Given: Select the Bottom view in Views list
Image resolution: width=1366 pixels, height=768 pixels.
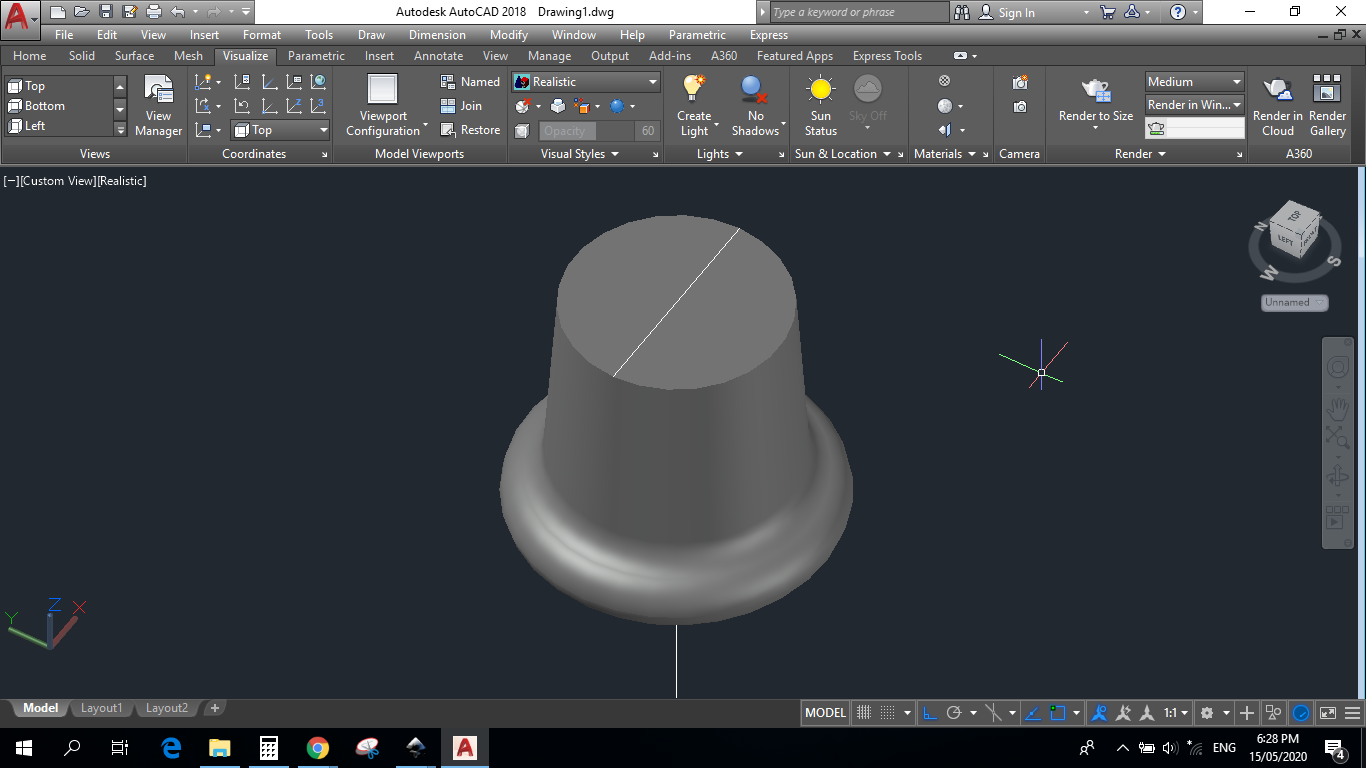Looking at the screenshot, I should coord(58,106).
